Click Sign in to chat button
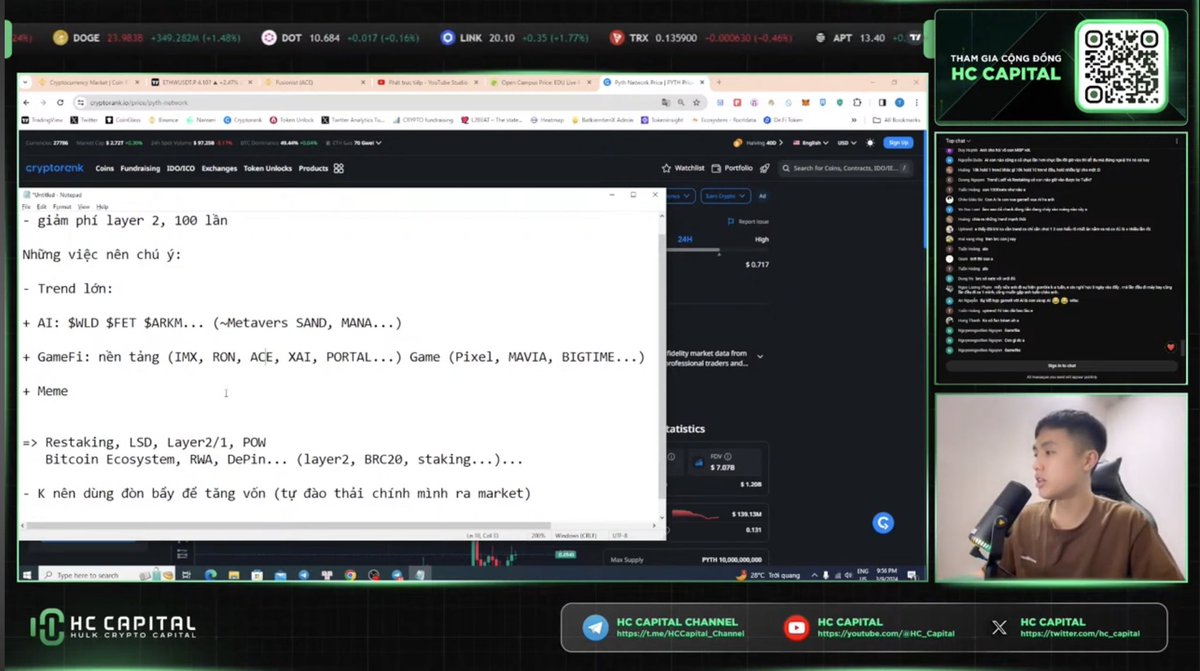The image size is (1200, 671). tap(1063, 366)
